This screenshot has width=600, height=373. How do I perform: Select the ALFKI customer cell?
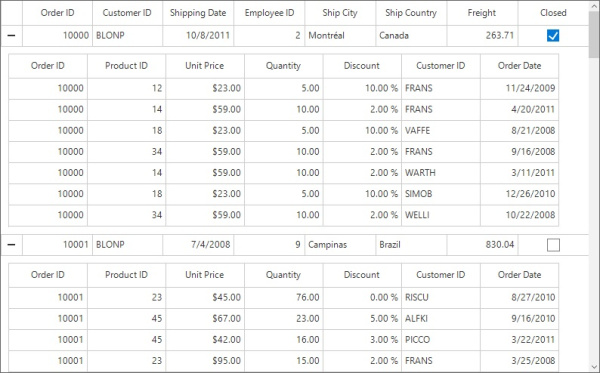(x=440, y=318)
